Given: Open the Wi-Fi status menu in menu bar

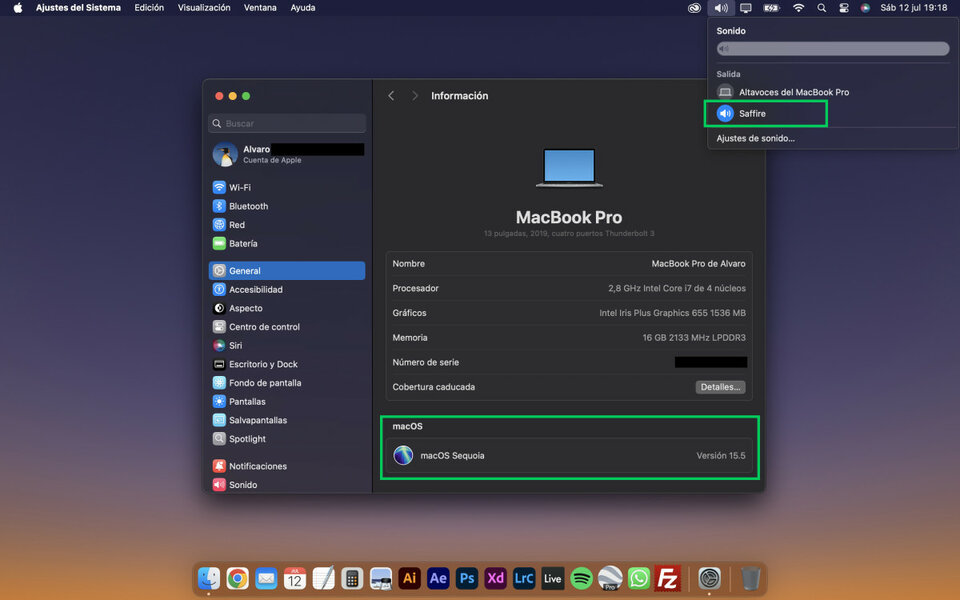Looking at the screenshot, I should tap(798, 8).
